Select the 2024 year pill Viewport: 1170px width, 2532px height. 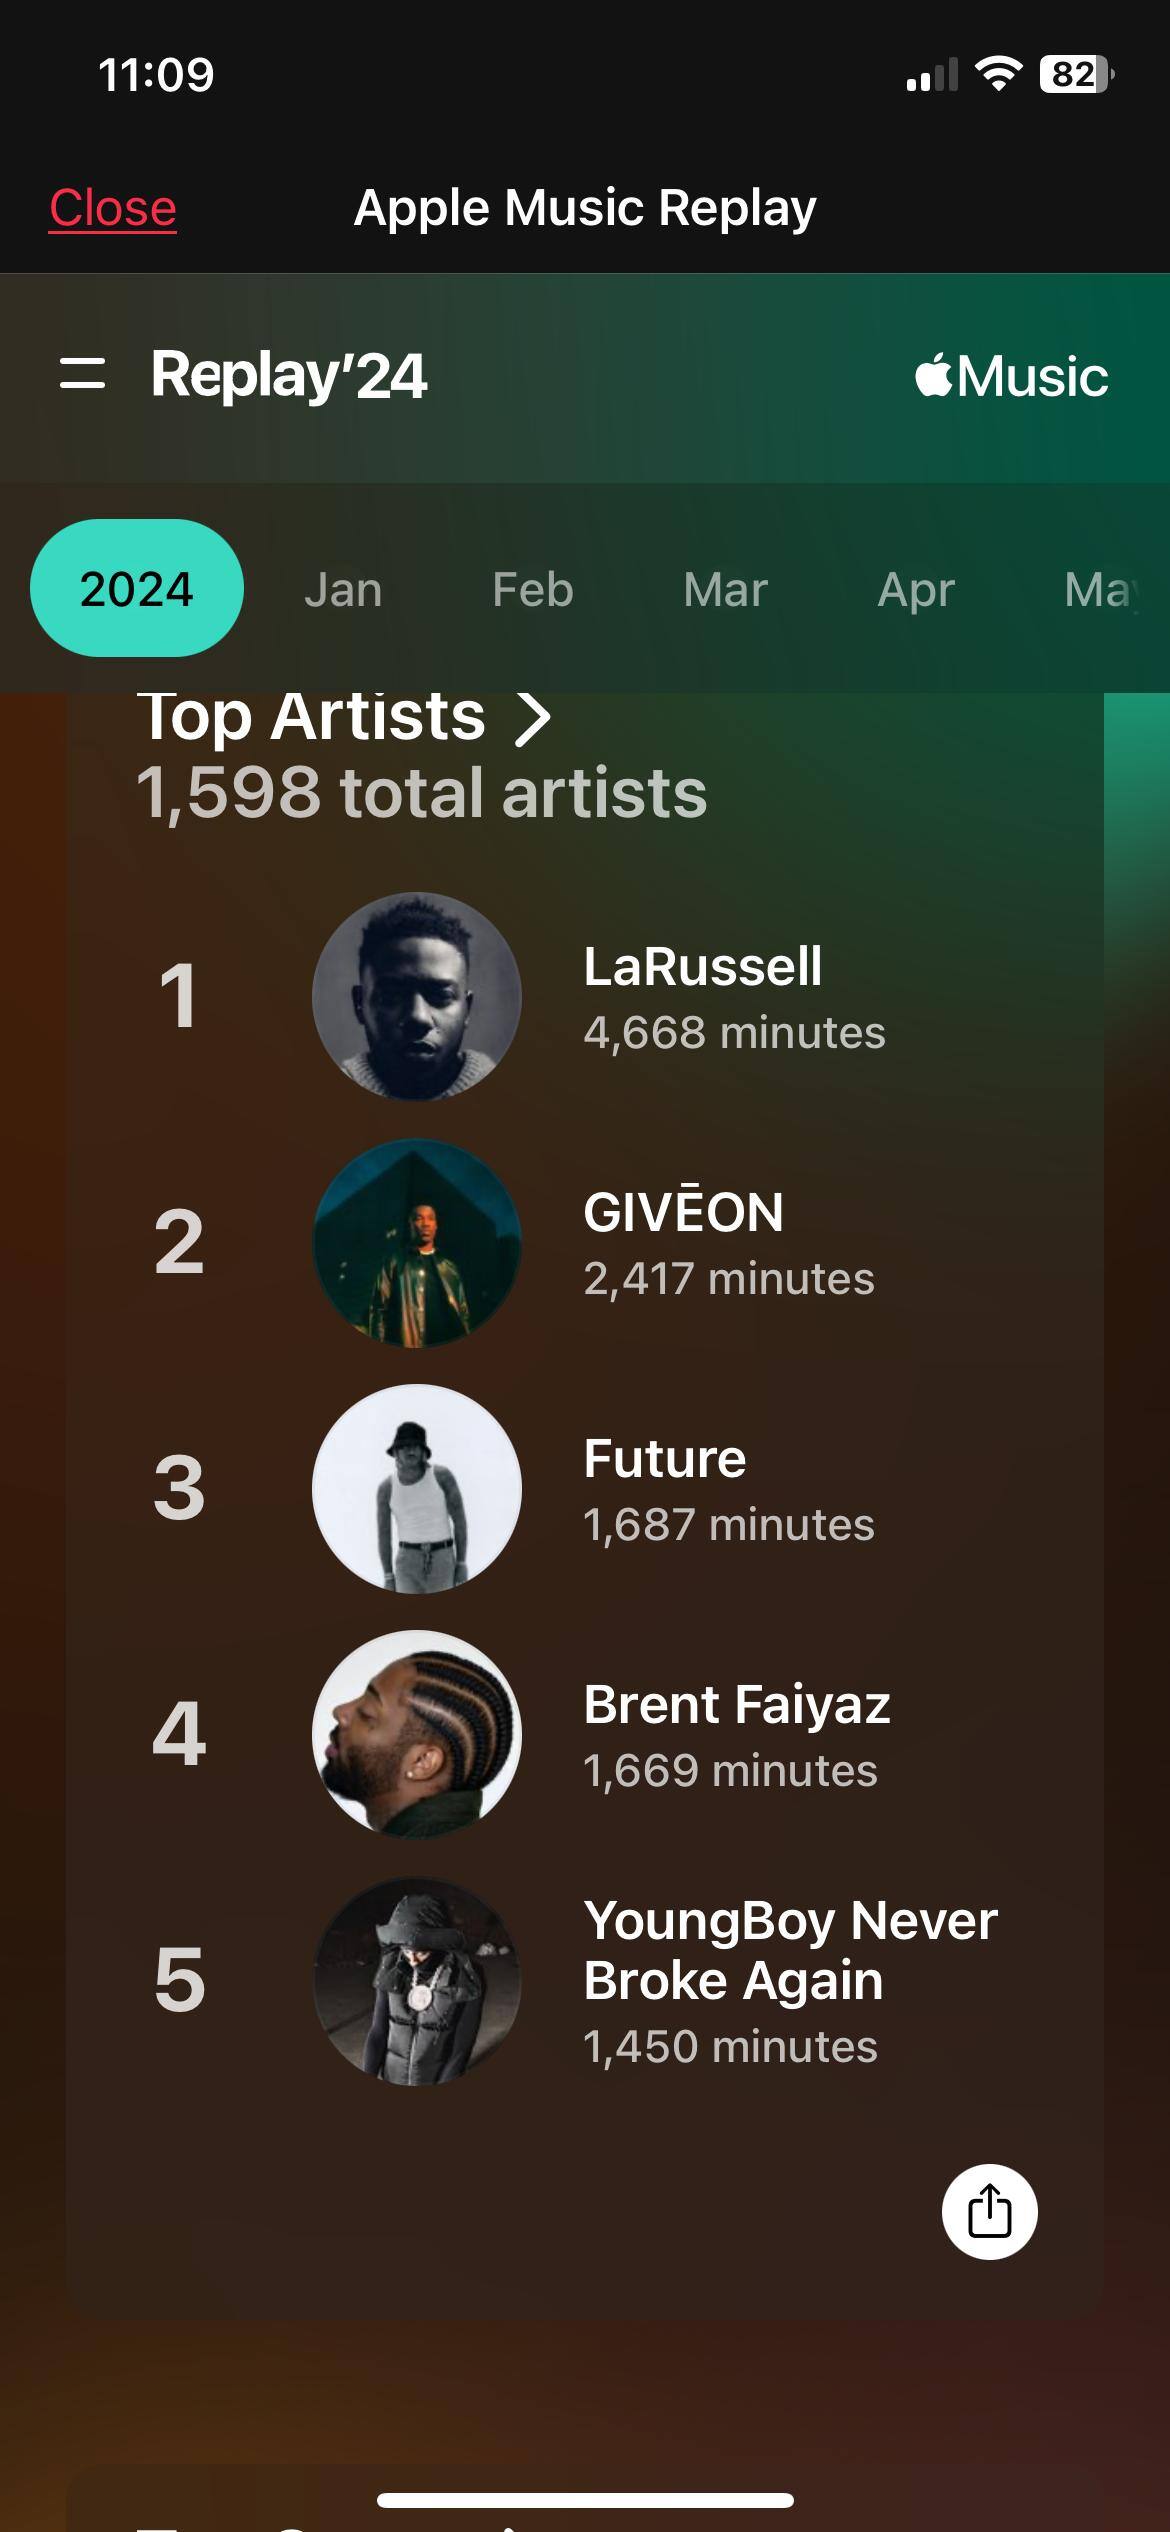point(137,588)
